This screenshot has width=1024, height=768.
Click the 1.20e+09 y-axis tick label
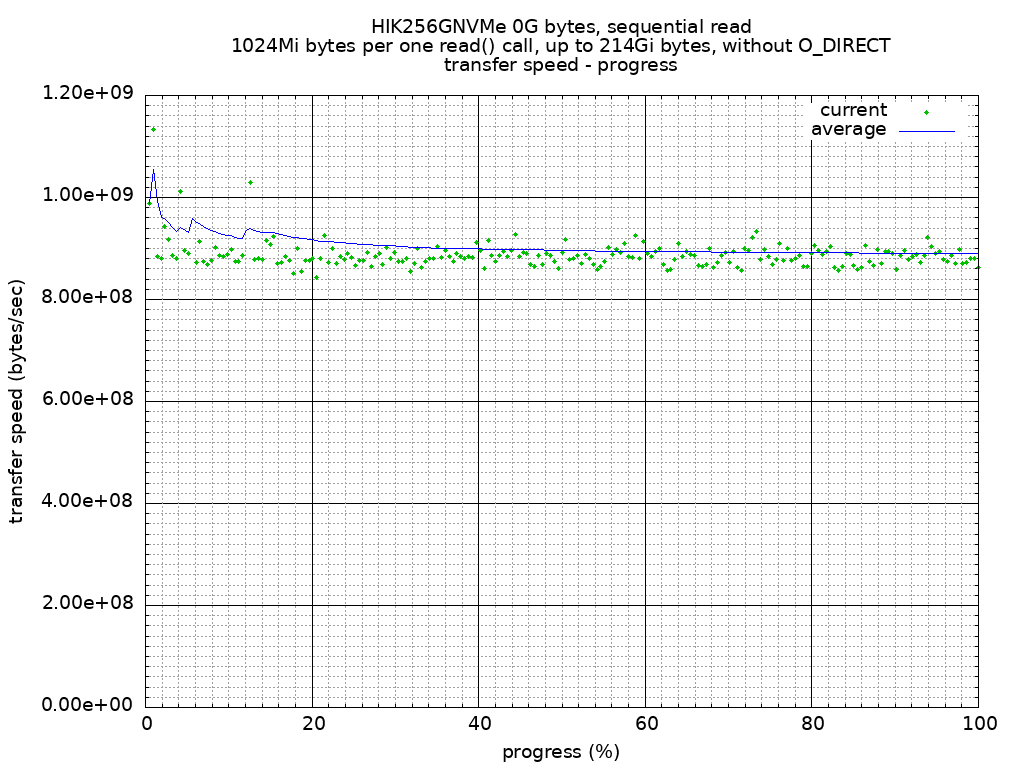[x=88, y=93]
